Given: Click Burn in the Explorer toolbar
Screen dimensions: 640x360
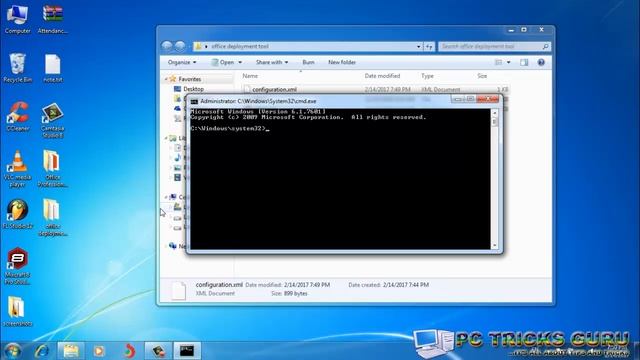Looking at the screenshot, I should point(309,62).
